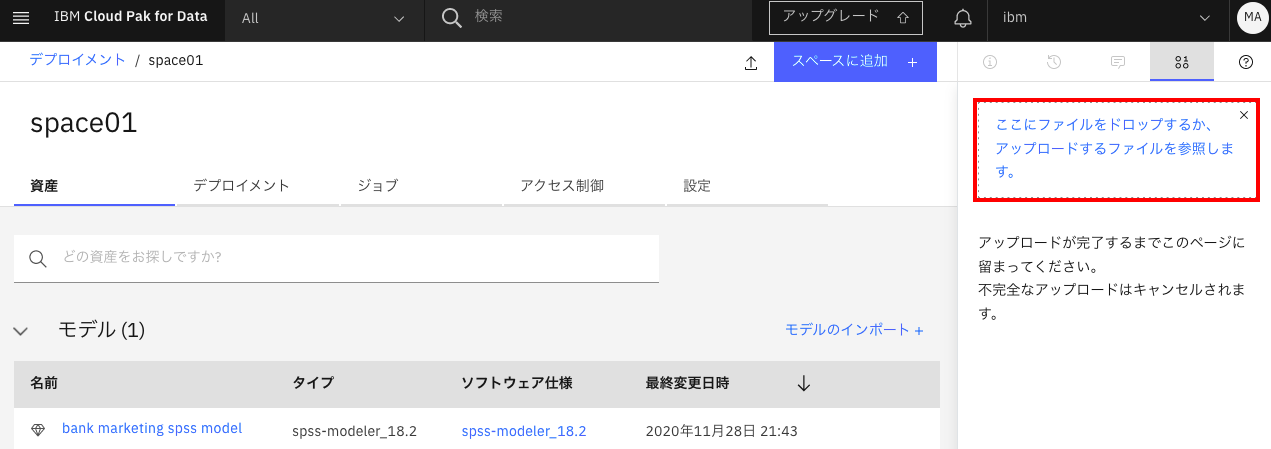Click the model diamond icon in table row

pyautogui.click(x=38, y=430)
